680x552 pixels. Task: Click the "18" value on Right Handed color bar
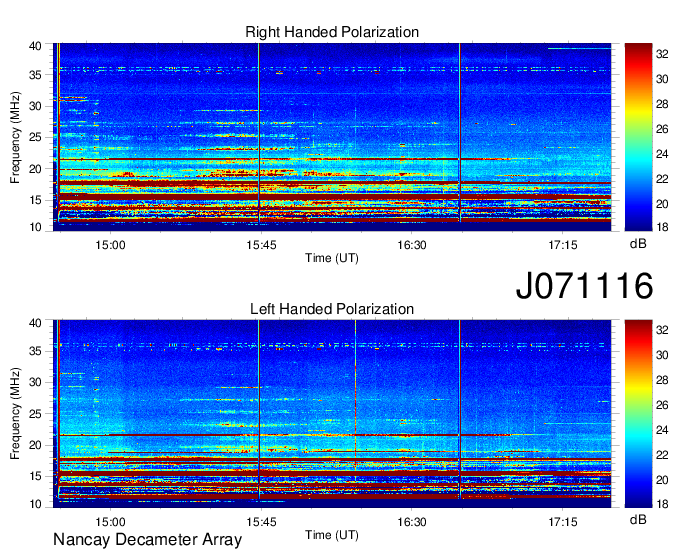(x=662, y=227)
